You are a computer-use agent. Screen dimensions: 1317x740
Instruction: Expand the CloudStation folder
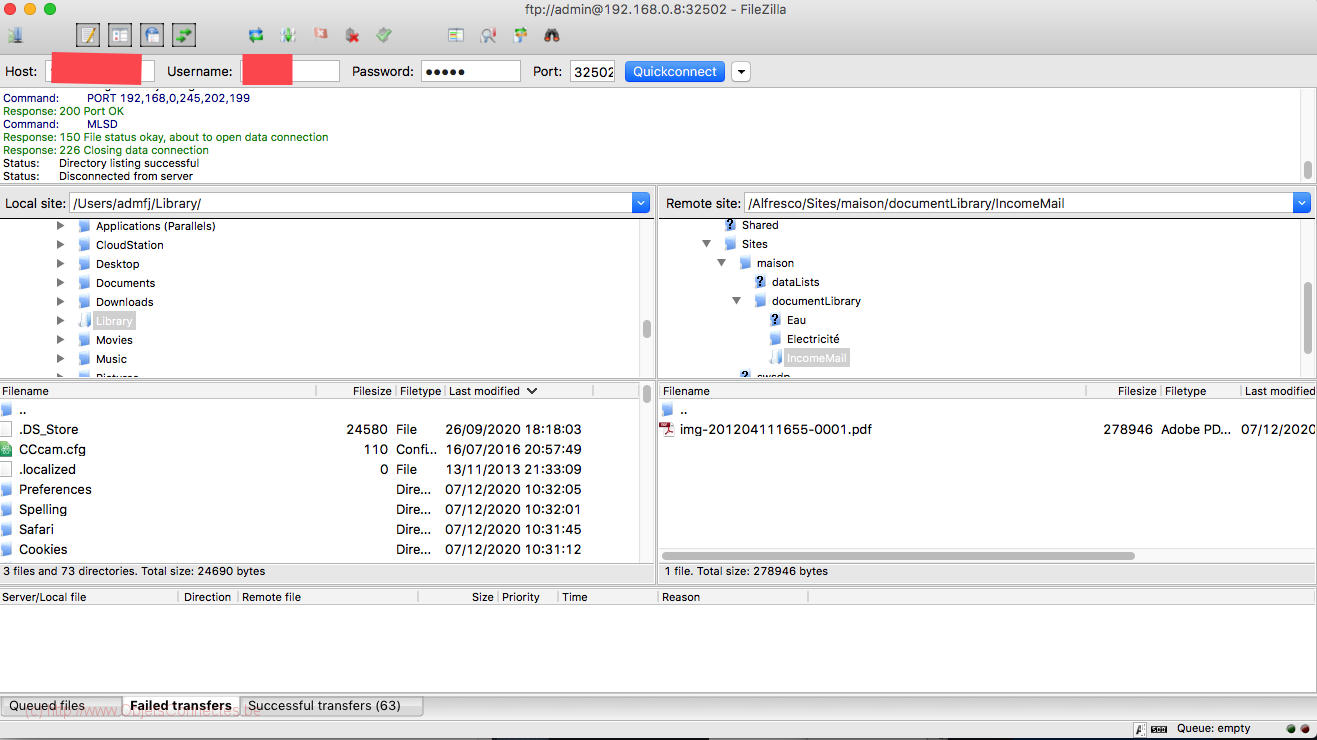pos(61,245)
